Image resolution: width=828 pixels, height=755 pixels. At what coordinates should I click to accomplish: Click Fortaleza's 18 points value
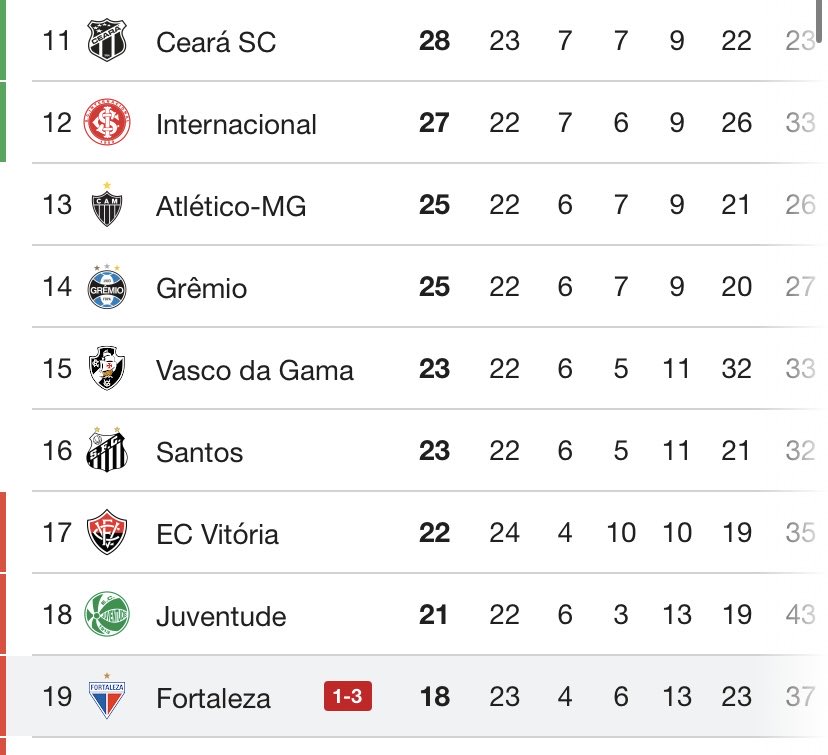(x=434, y=696)
